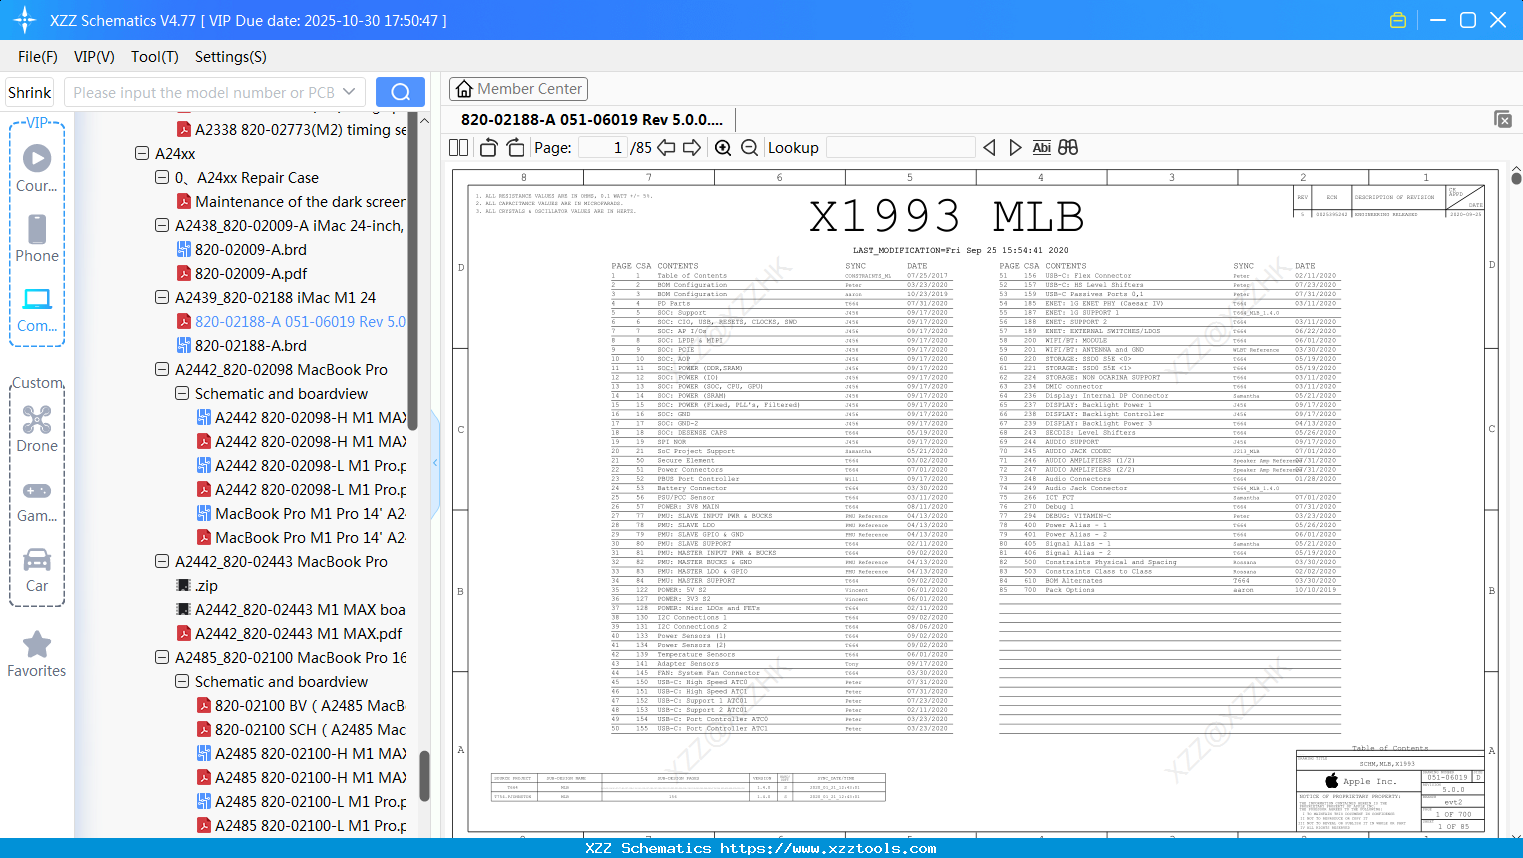Collapse the A2442_820-02098 MacBook Pro node
The height and width of the screenshot is (858, 1523).
162,370
